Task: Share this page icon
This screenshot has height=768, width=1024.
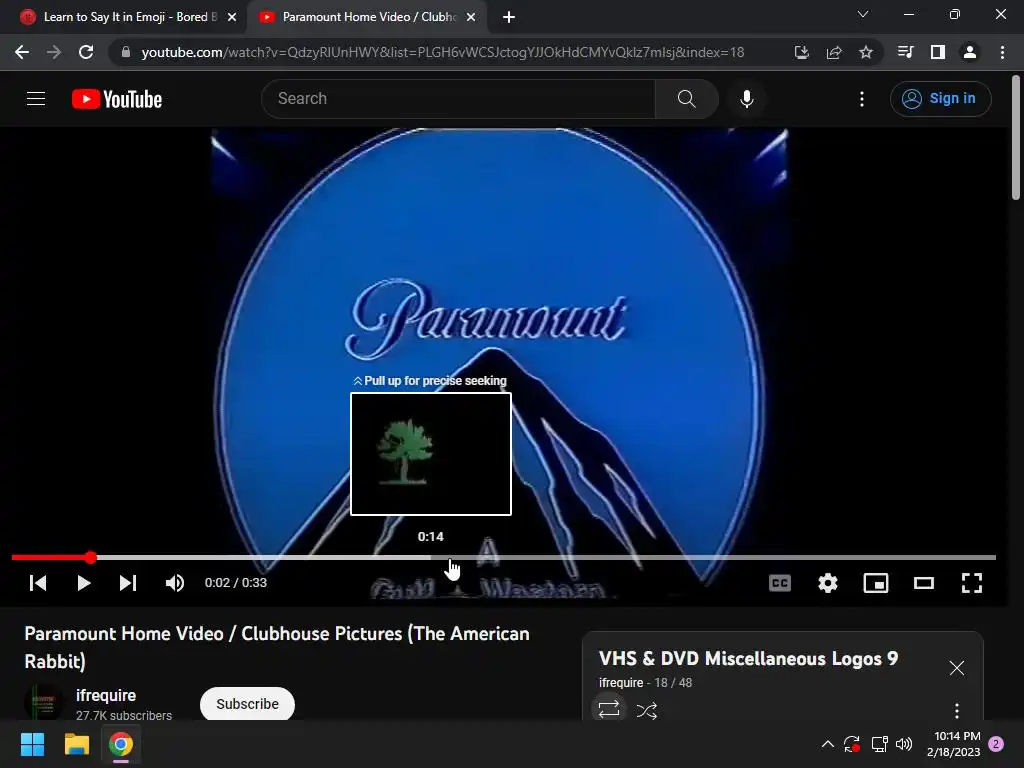Action: pos(834,52)
